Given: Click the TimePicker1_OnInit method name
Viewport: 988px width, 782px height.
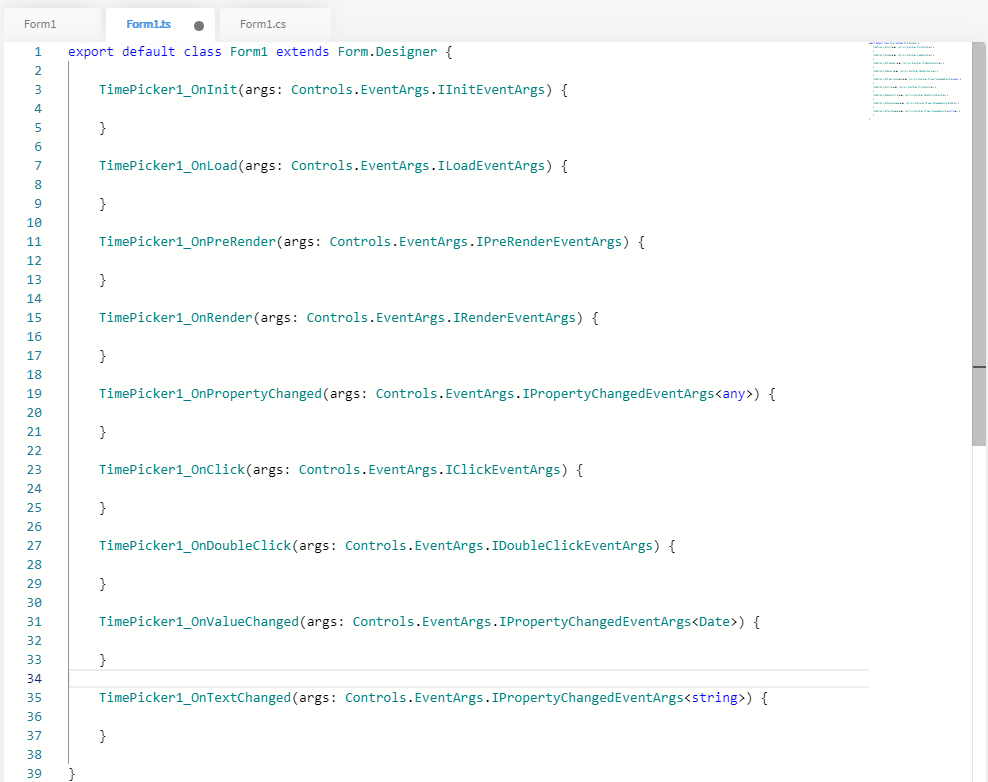Looking at the screenshot, I should [x=167, y=90].
